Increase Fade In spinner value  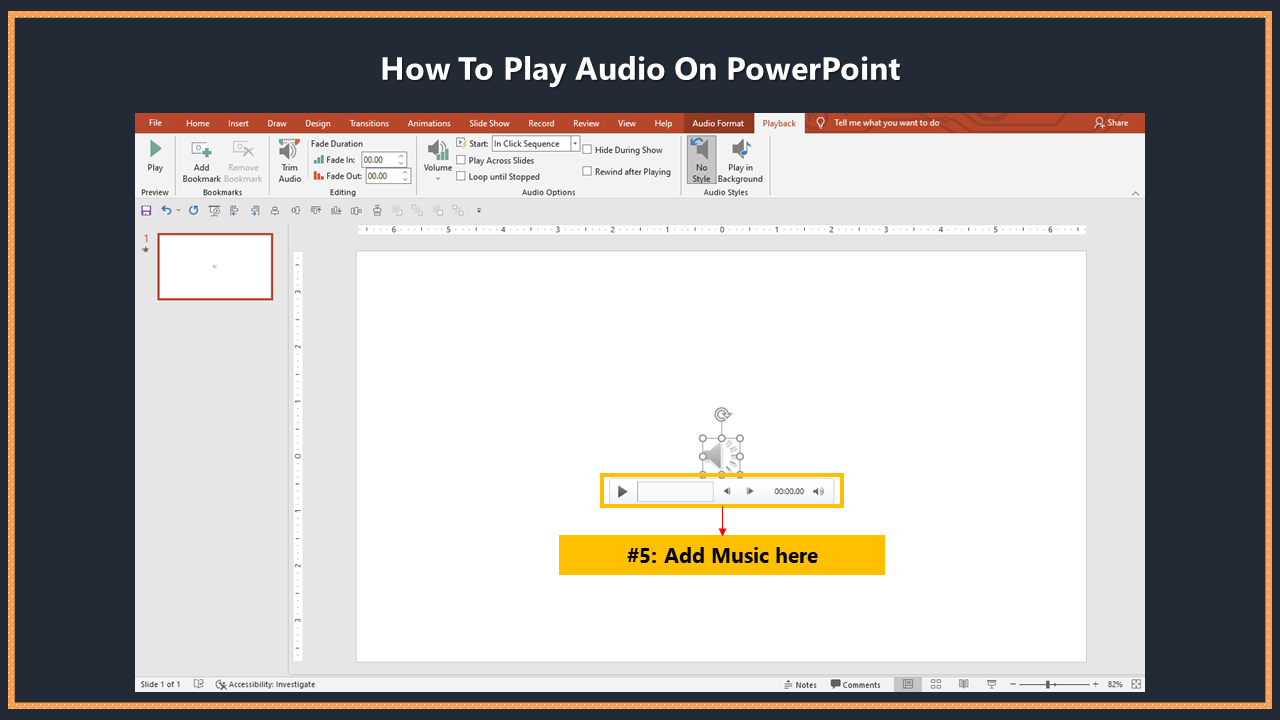point(402,156)
